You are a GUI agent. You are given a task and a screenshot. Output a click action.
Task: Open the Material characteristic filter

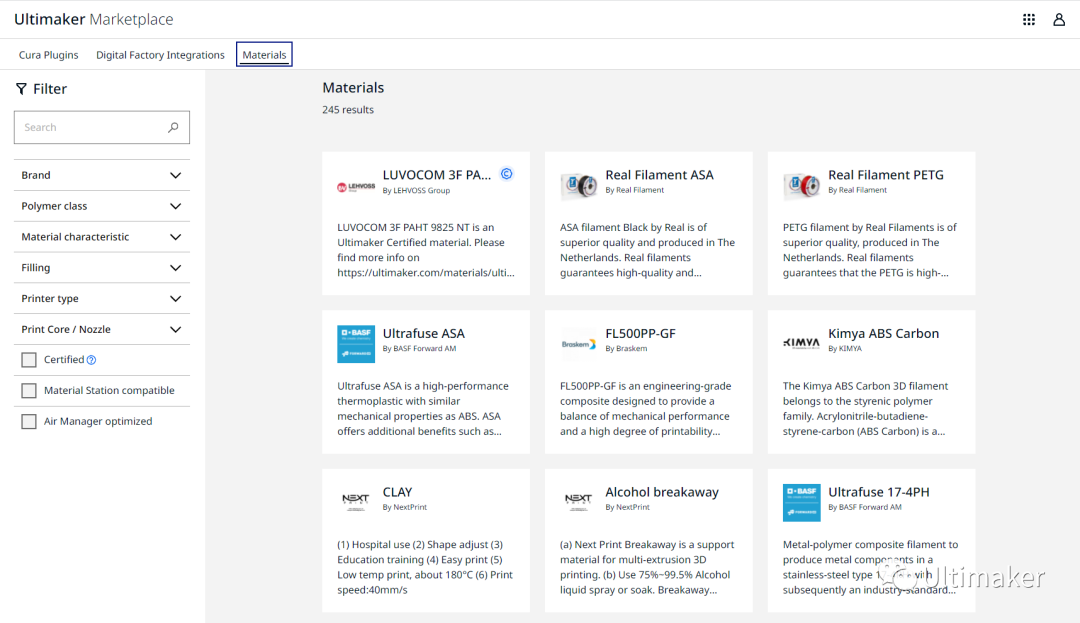click(102, 237)
